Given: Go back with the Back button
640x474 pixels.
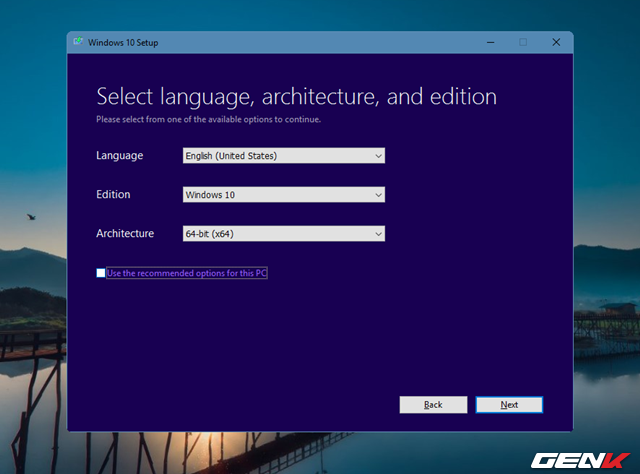Looking at the screenshot, I should tap(433, 405).
